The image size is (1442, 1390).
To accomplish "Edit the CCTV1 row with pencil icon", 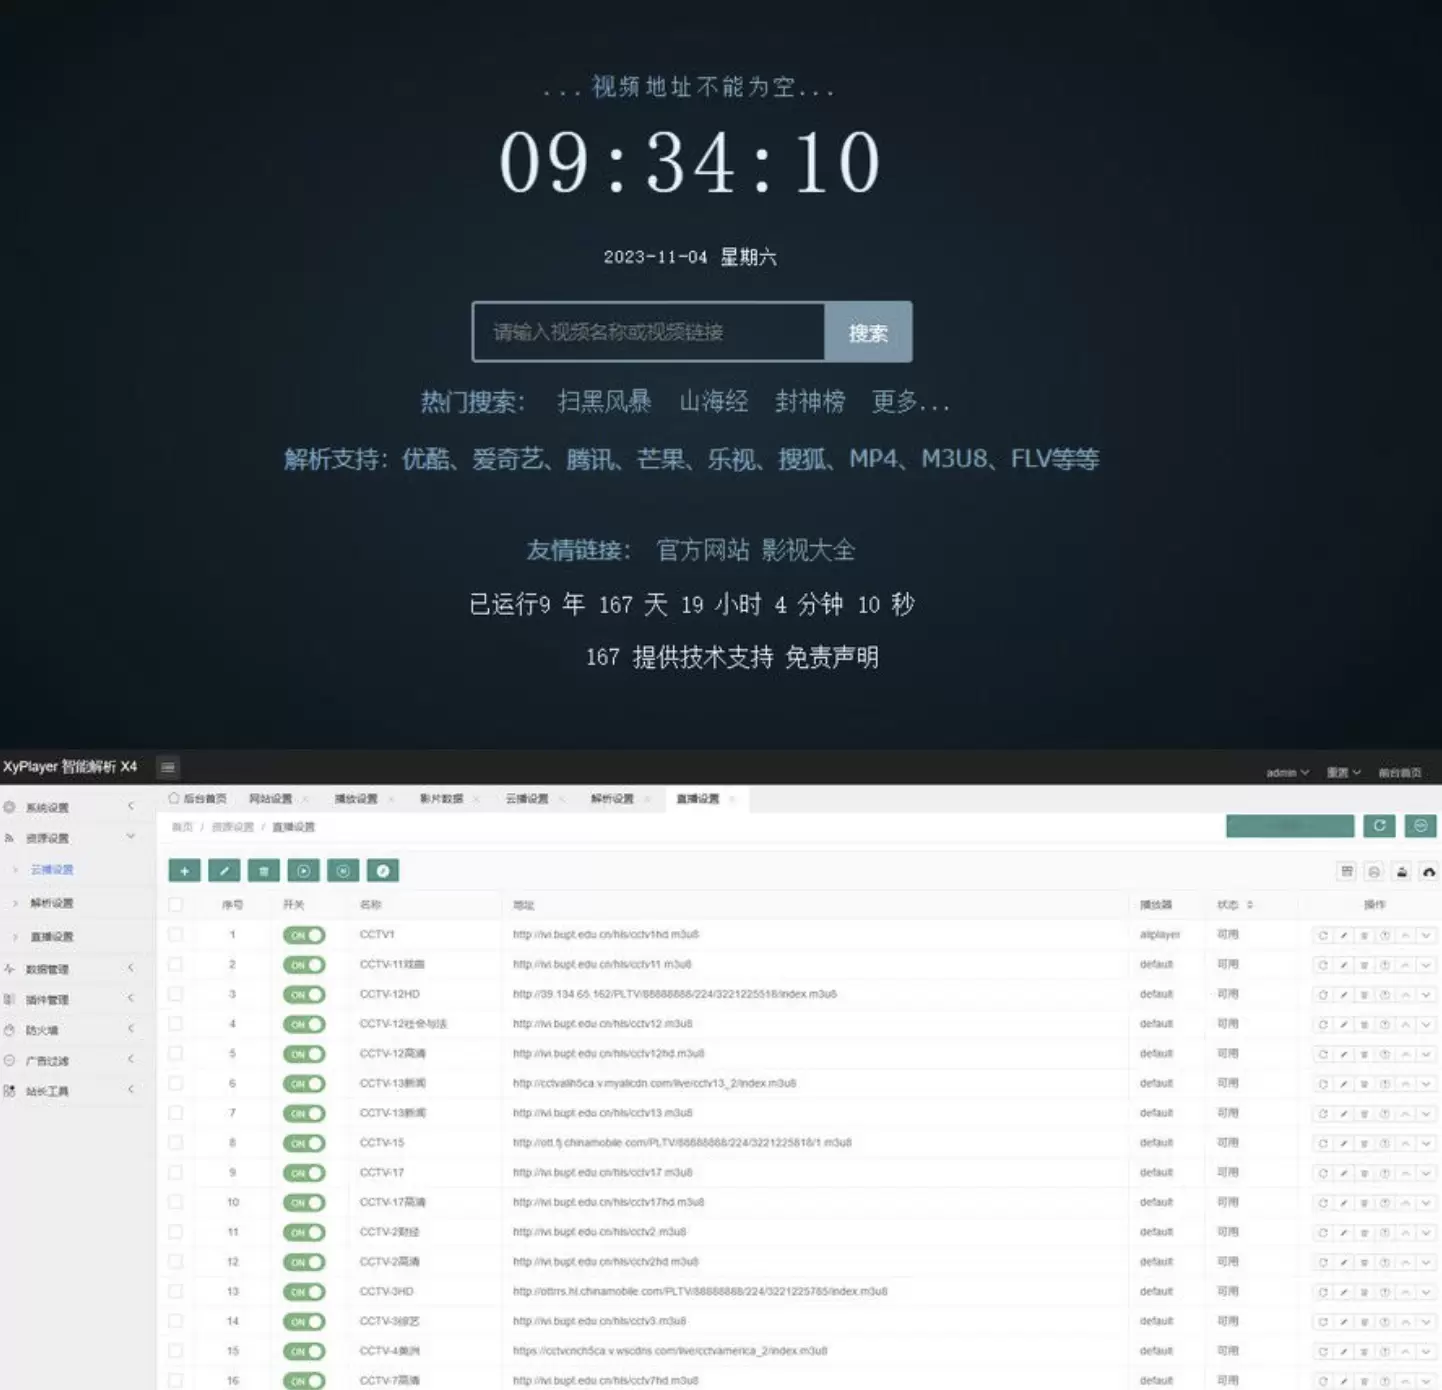I will [1344, 935].
